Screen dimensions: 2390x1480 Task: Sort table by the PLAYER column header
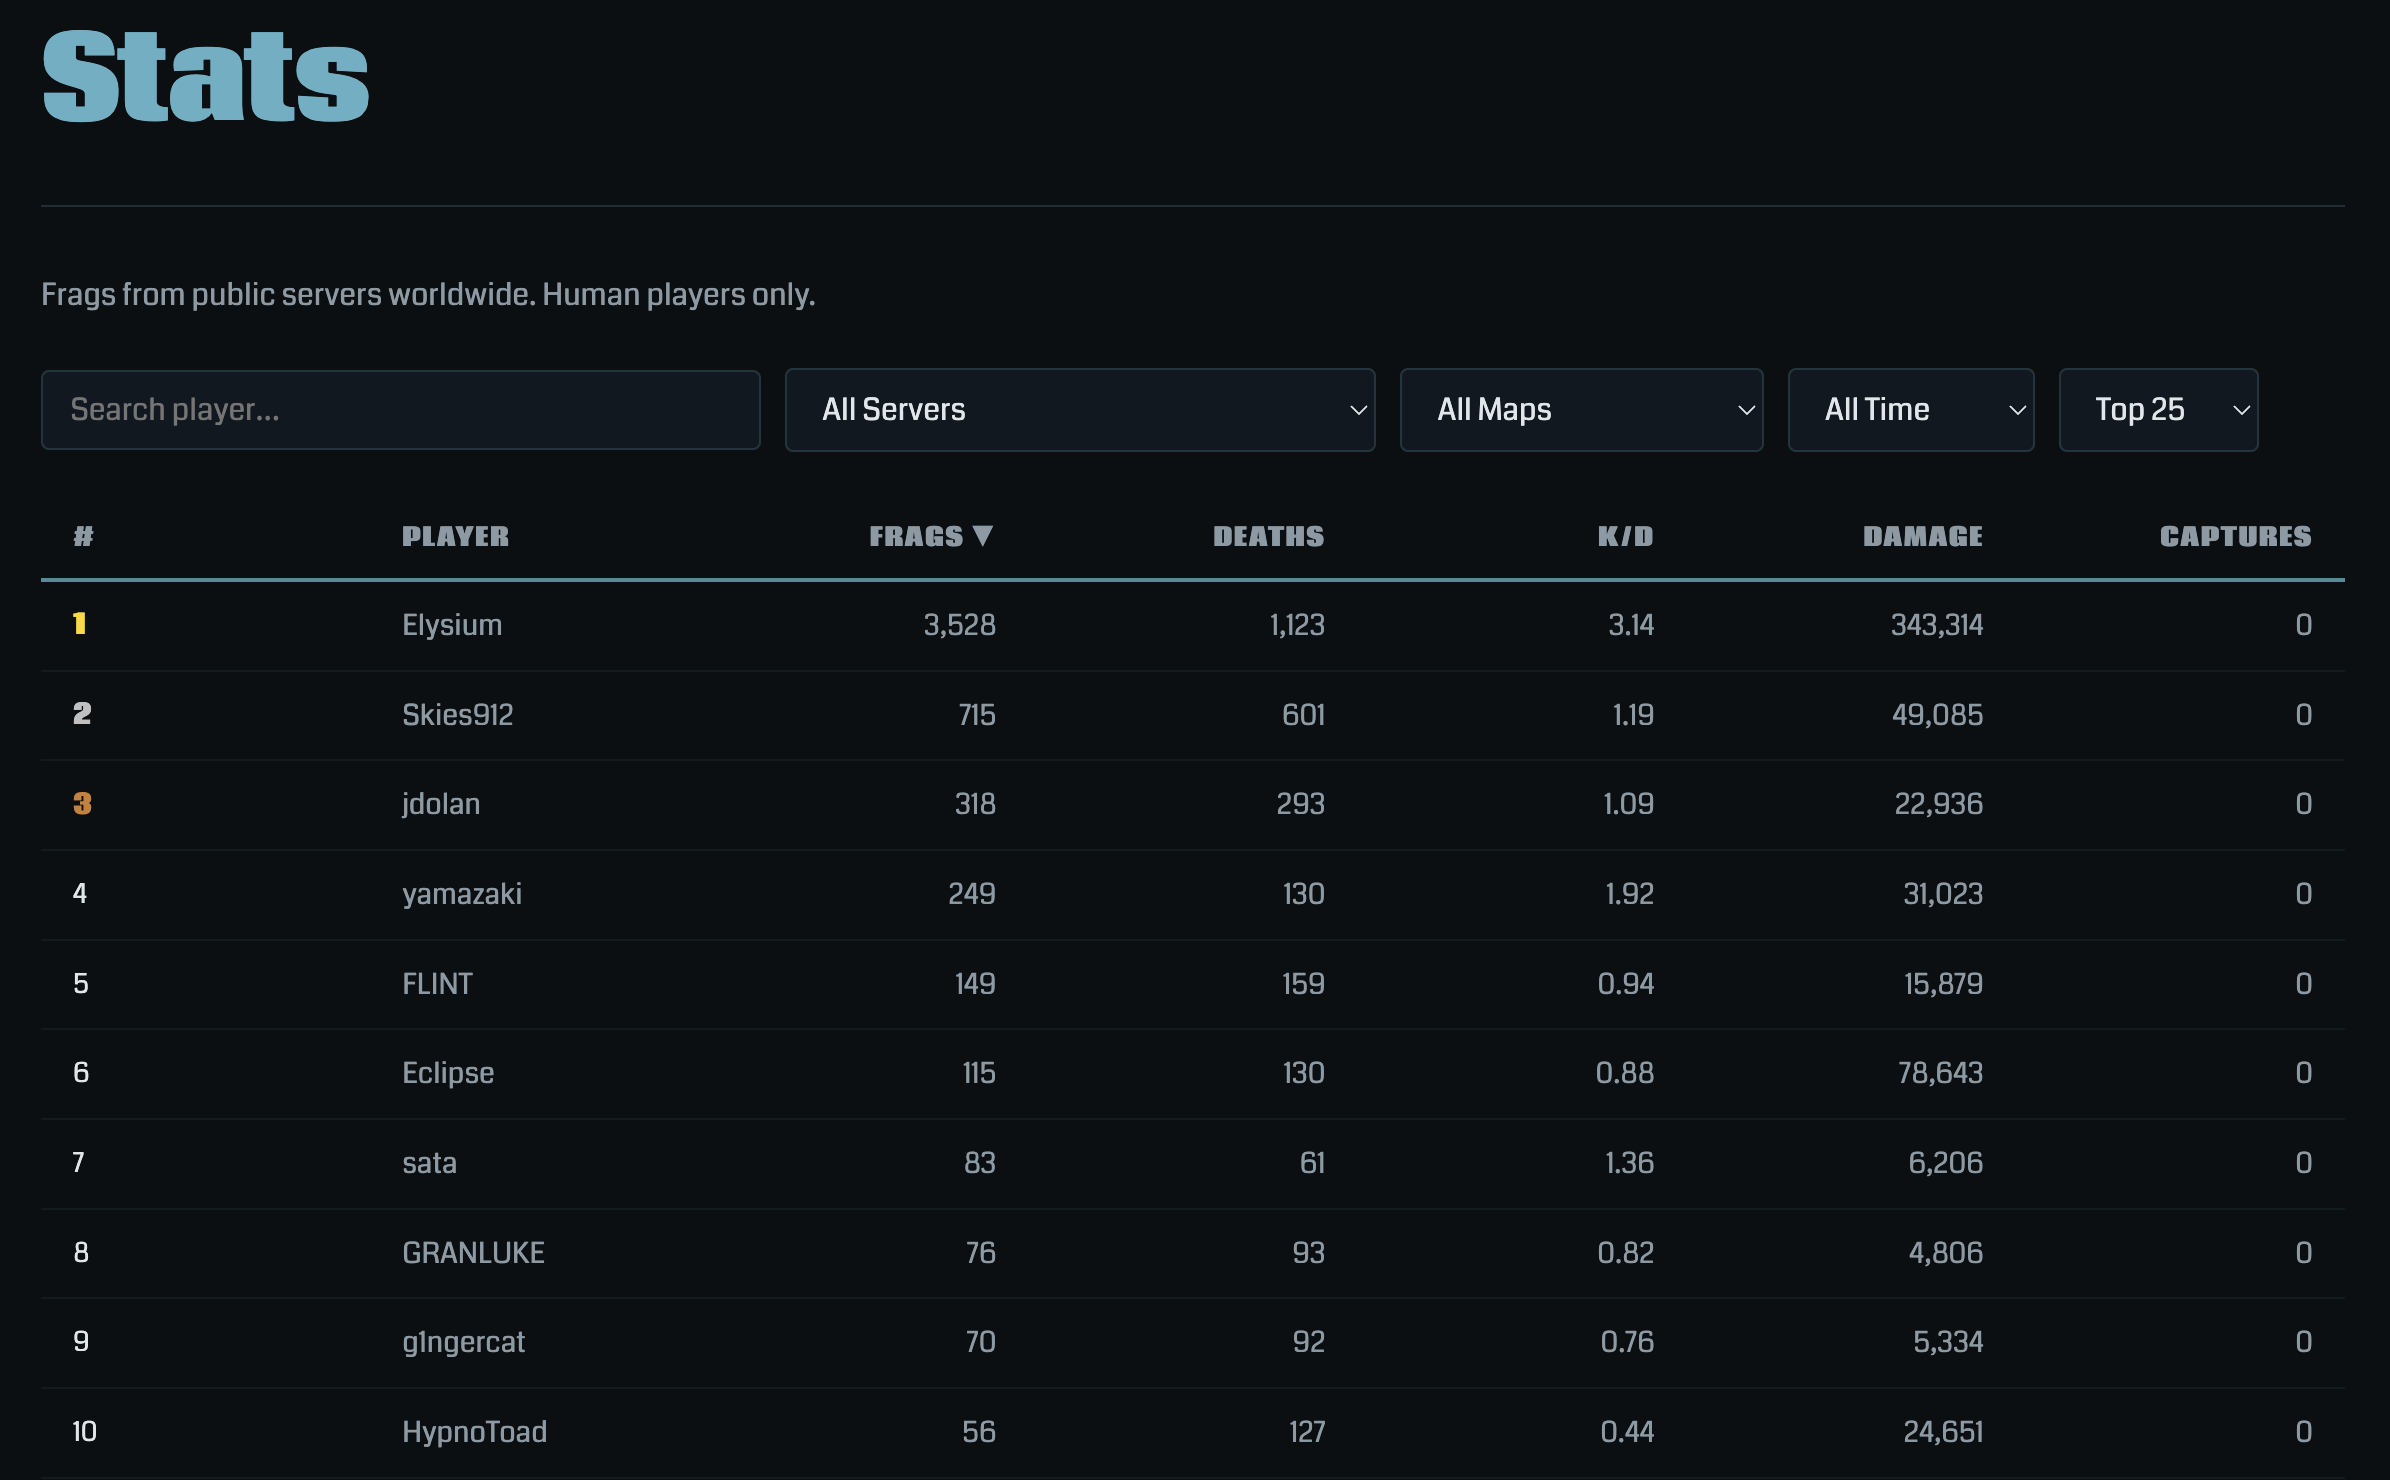(455, 537)
